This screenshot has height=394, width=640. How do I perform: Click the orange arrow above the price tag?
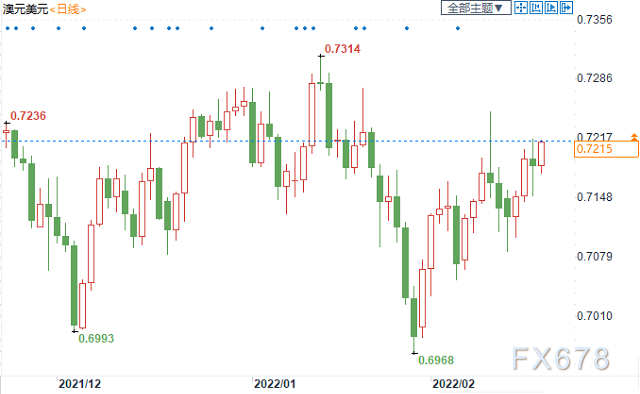coord(634,137)
